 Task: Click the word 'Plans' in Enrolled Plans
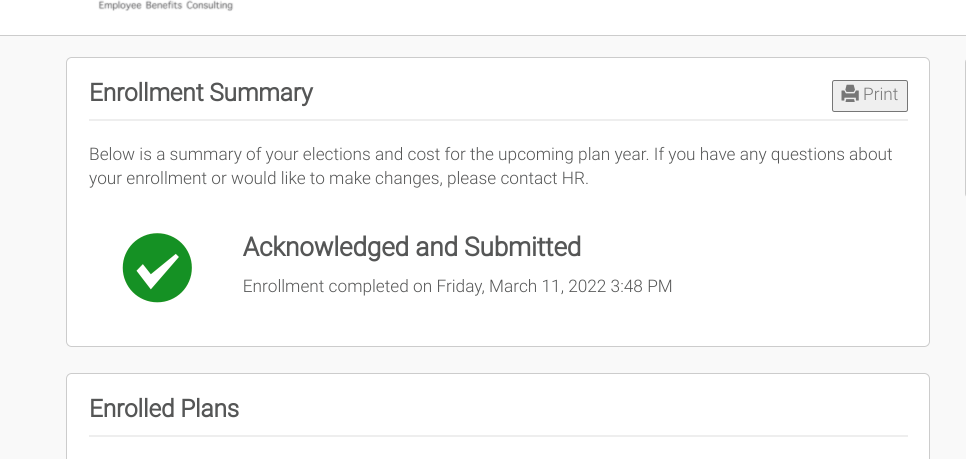(x=209, y=408)
